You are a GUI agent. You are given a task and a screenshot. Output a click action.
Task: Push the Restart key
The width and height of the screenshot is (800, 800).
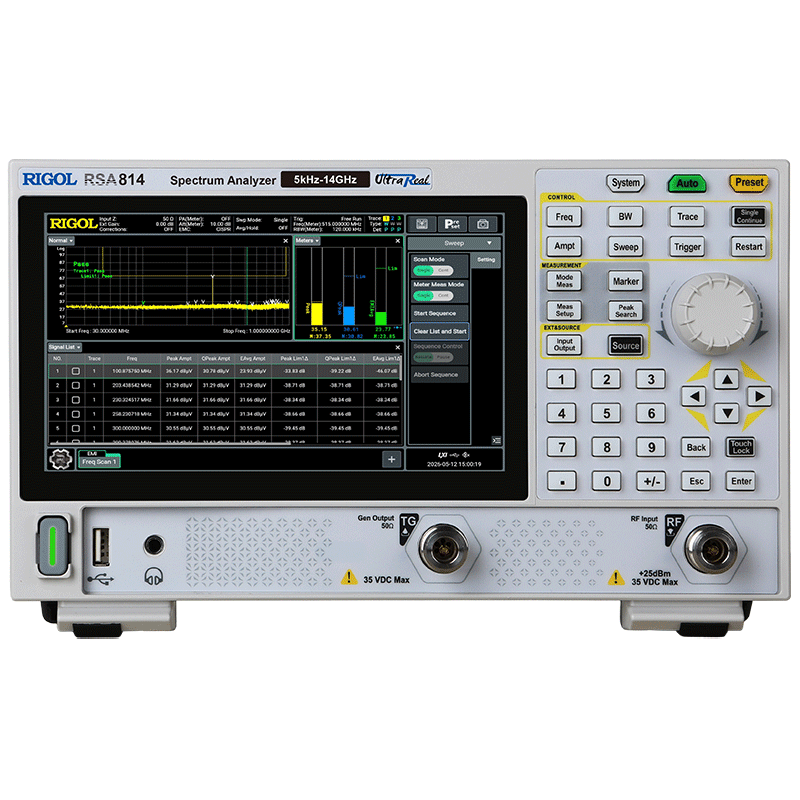748,246
